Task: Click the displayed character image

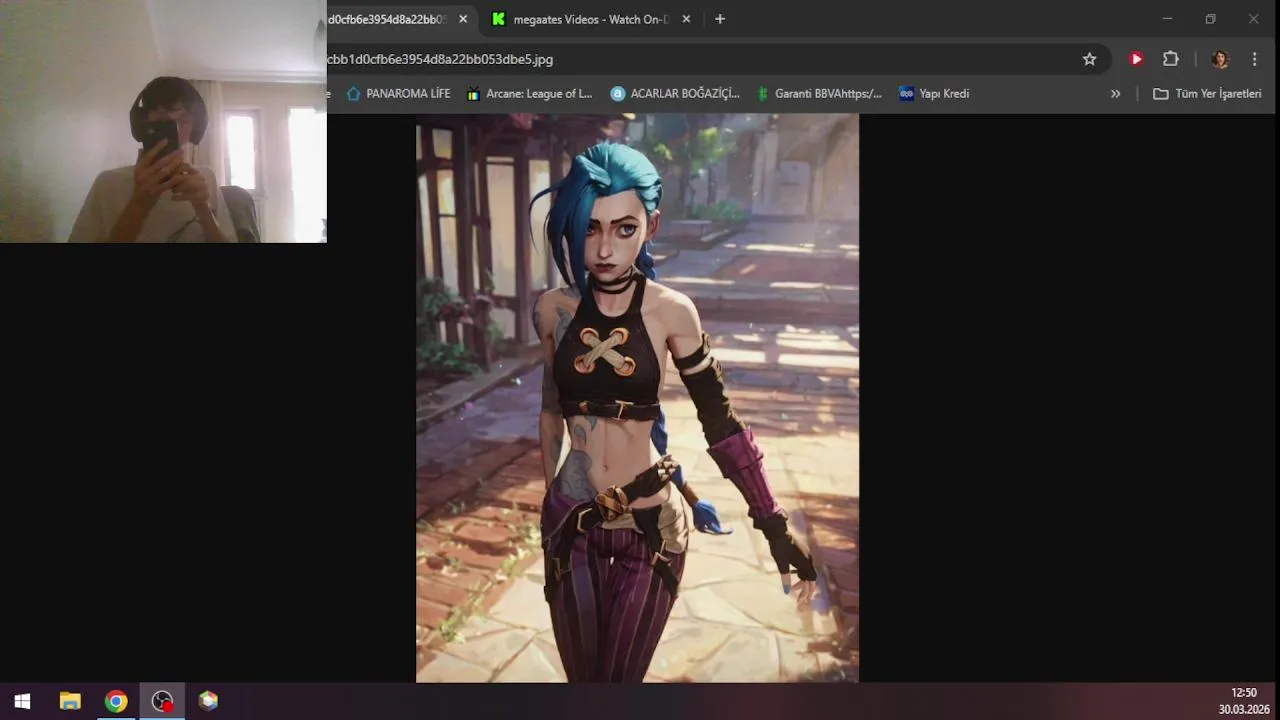Action: coord(637,398)
